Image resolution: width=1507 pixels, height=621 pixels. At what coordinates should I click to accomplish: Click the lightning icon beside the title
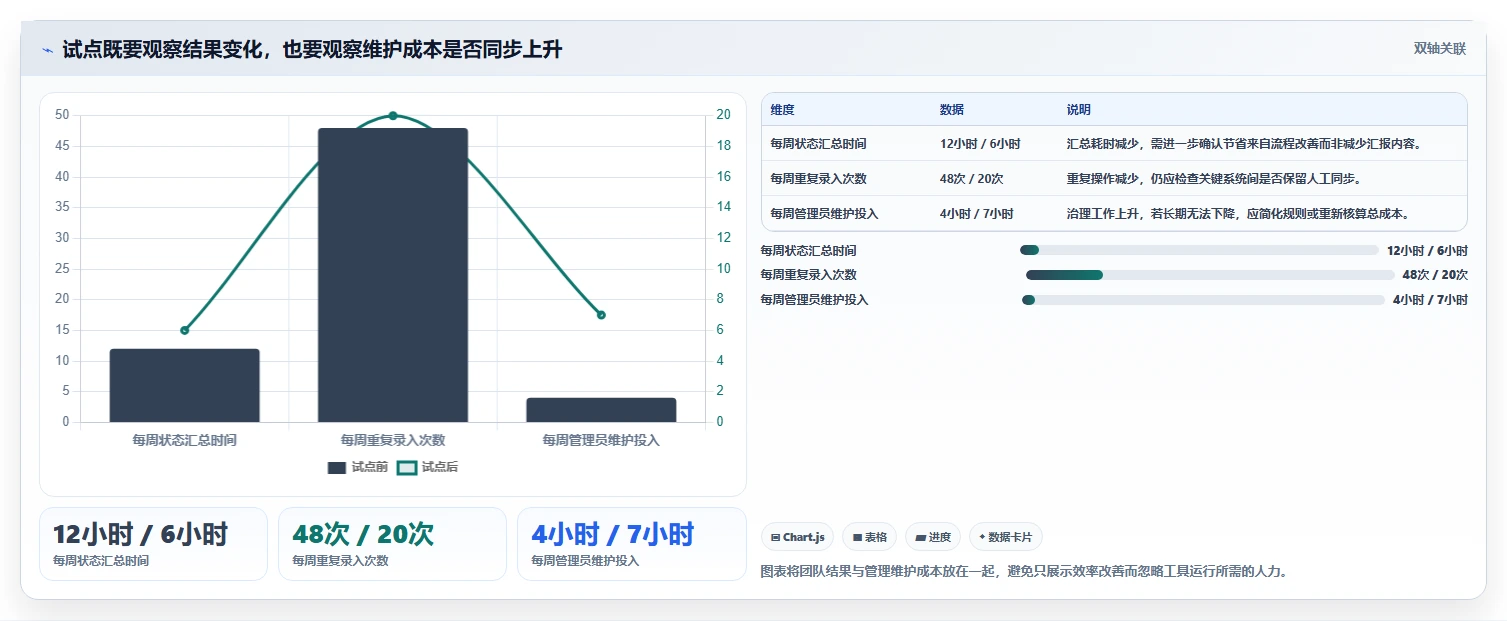pos(47,50)
